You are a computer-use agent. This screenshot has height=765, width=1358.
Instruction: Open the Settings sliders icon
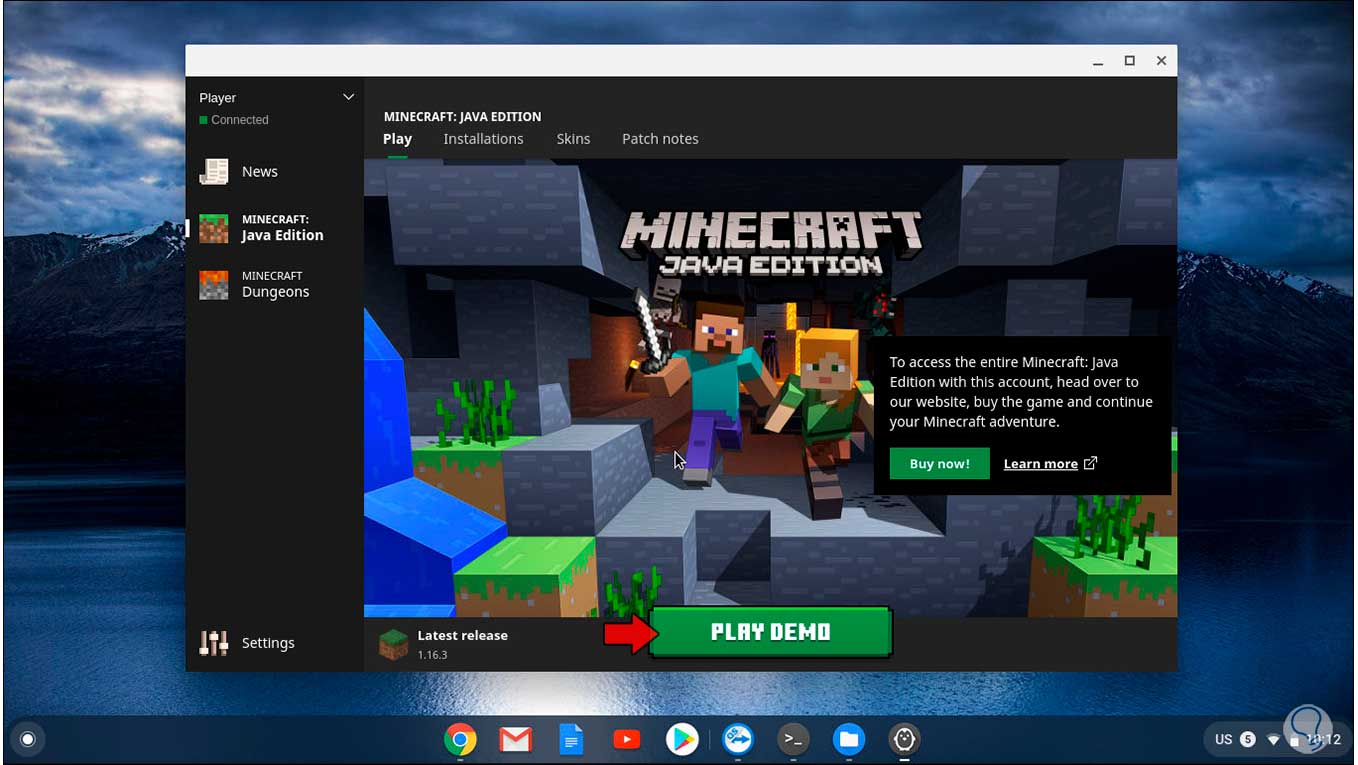pos(214,643)
